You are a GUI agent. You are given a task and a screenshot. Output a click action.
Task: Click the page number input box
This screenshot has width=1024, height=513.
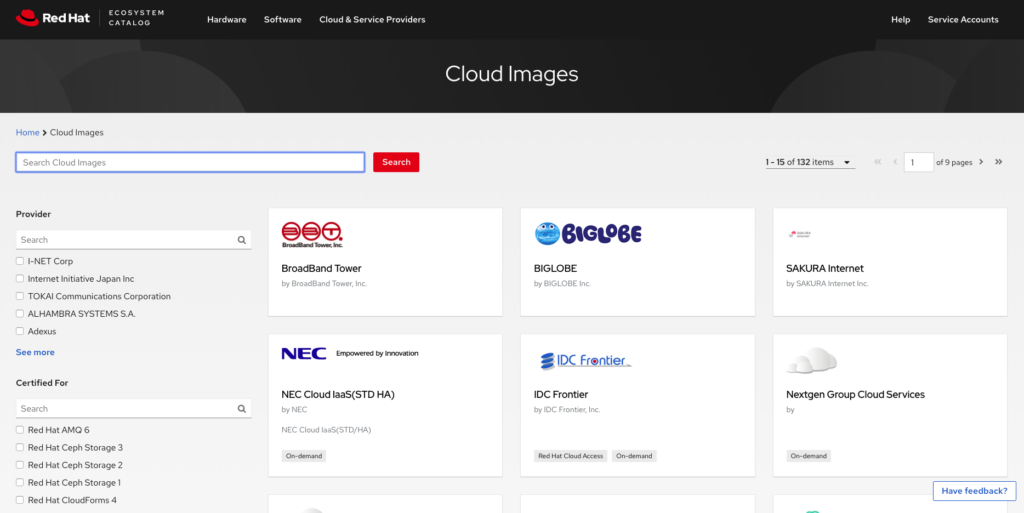(919, 163)
